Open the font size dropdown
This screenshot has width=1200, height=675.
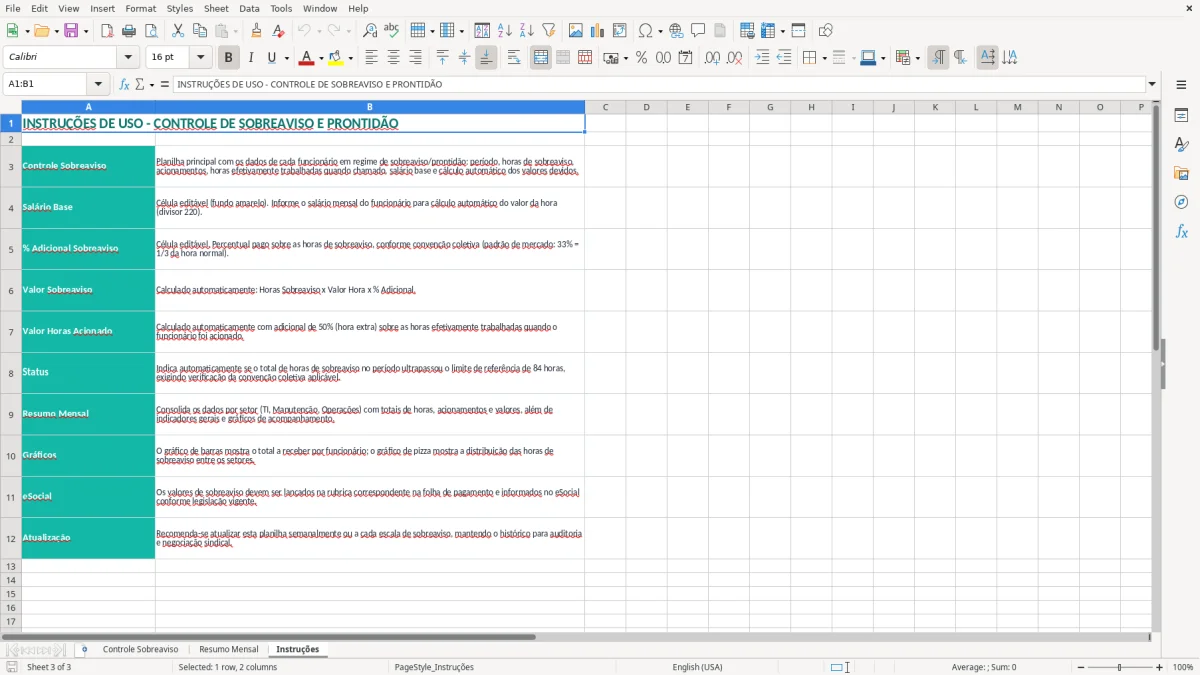(201, 58)
